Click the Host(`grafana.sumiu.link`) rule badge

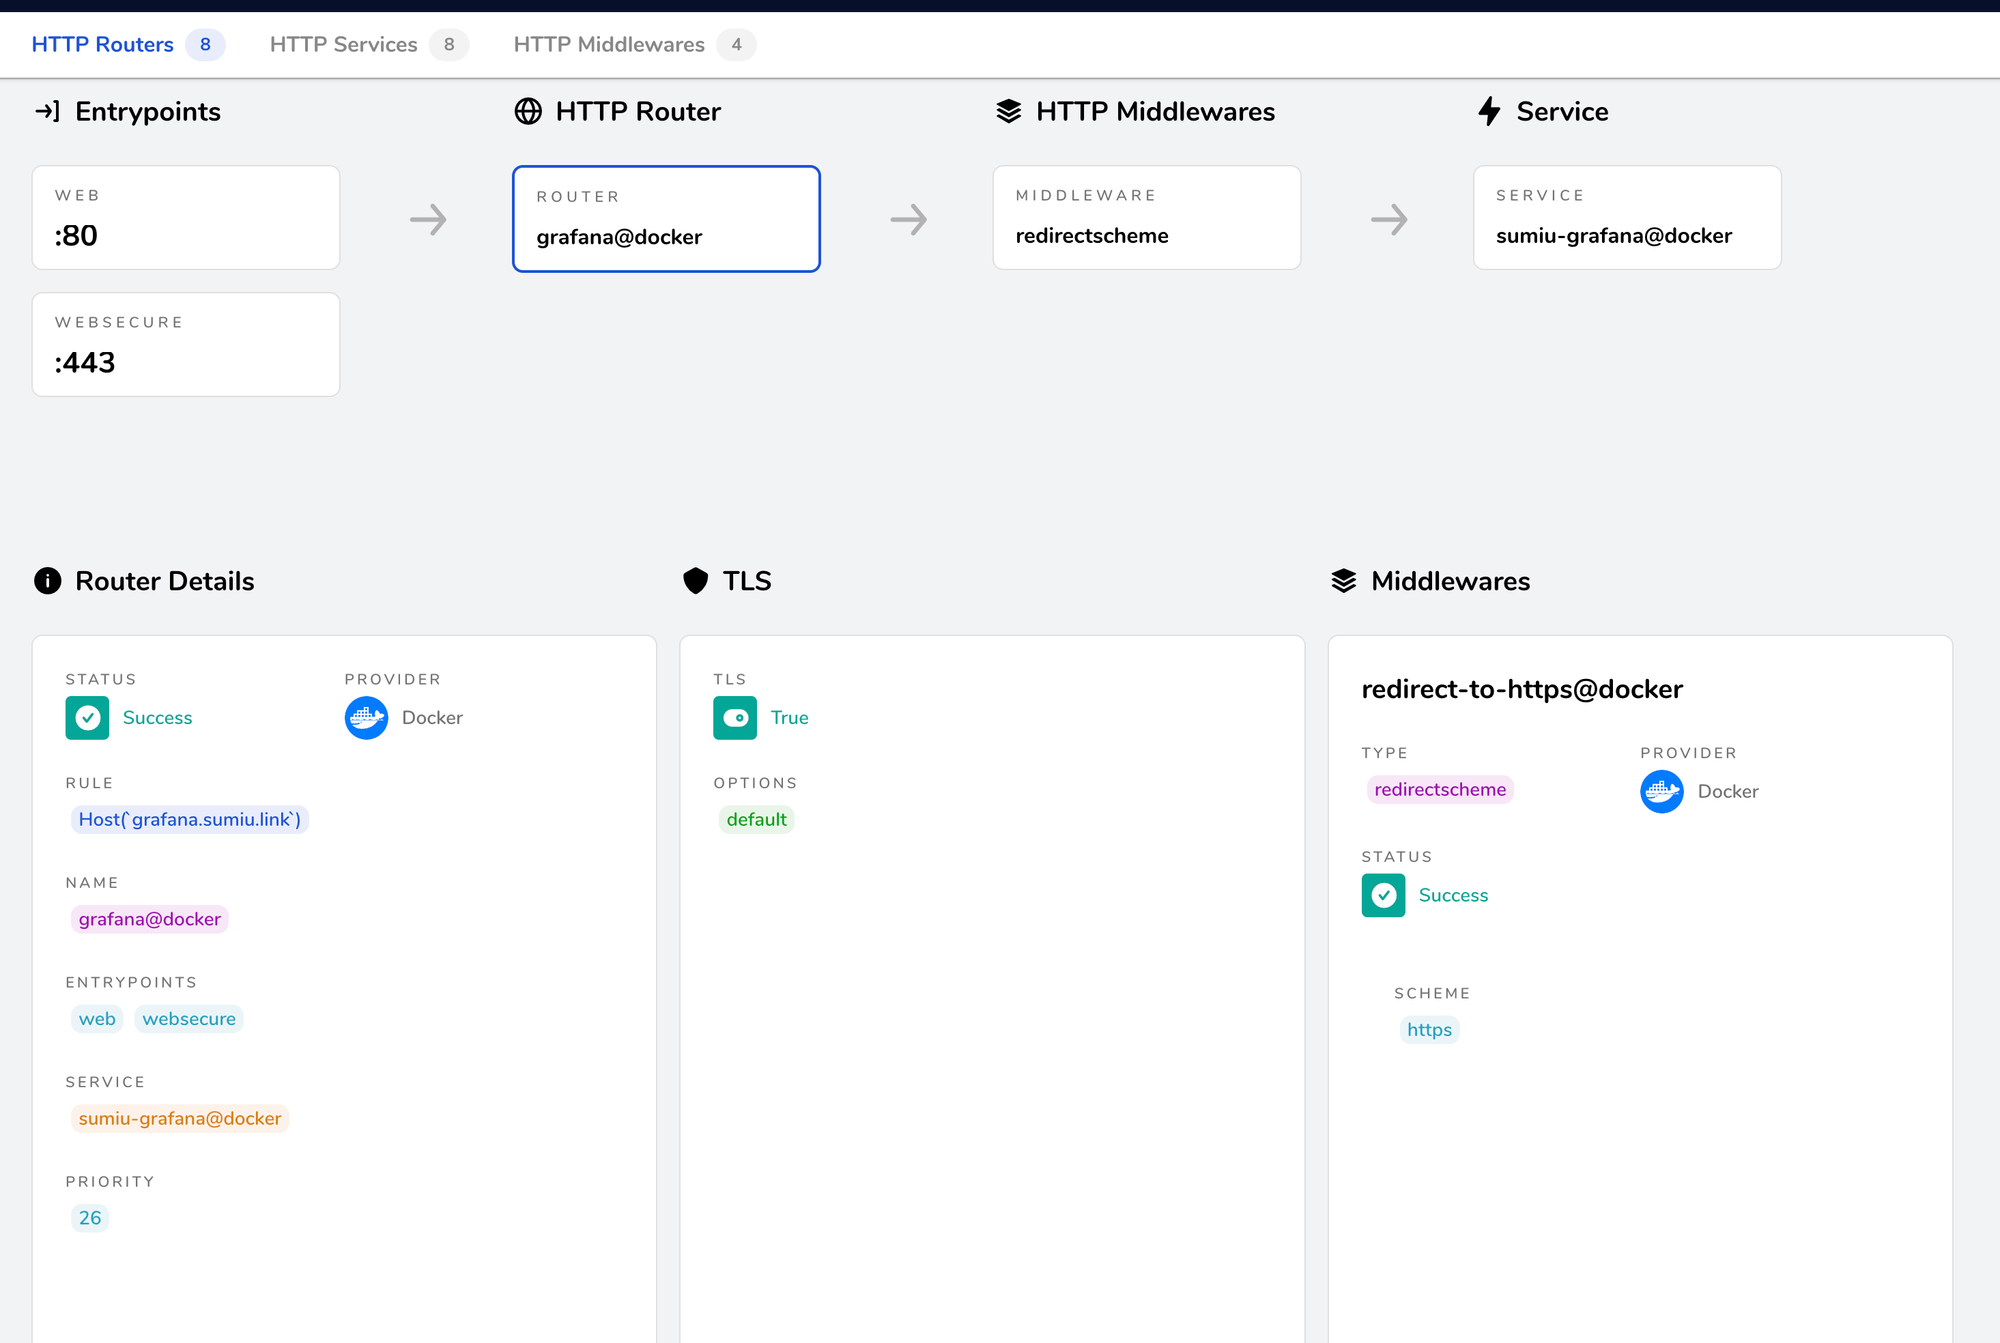[x=189, y=820]
